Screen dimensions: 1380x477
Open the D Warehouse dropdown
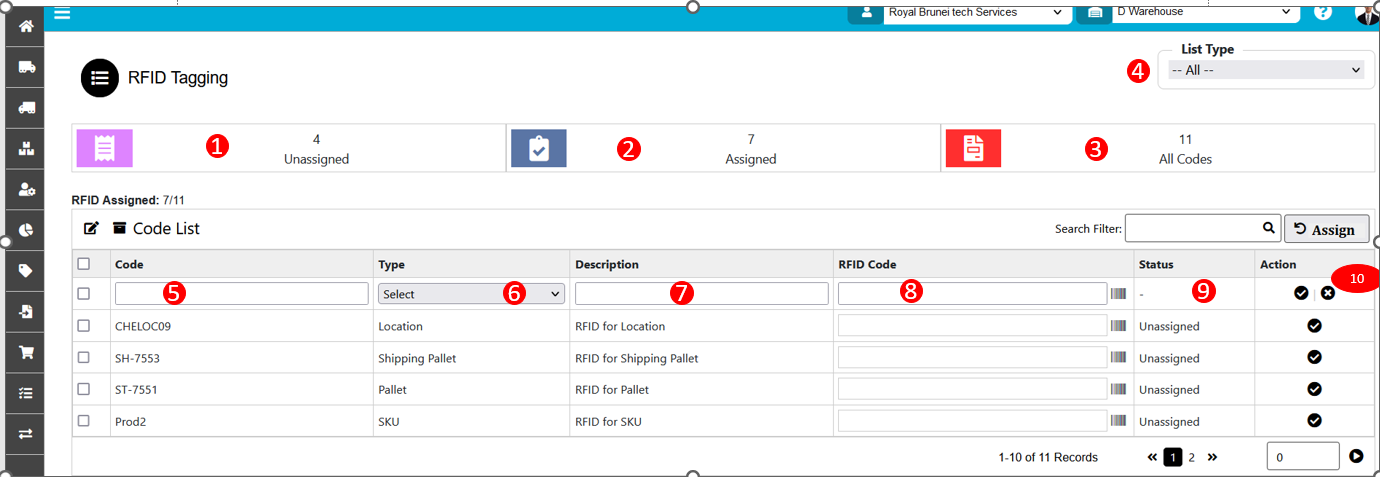[x=1204, y=12]
